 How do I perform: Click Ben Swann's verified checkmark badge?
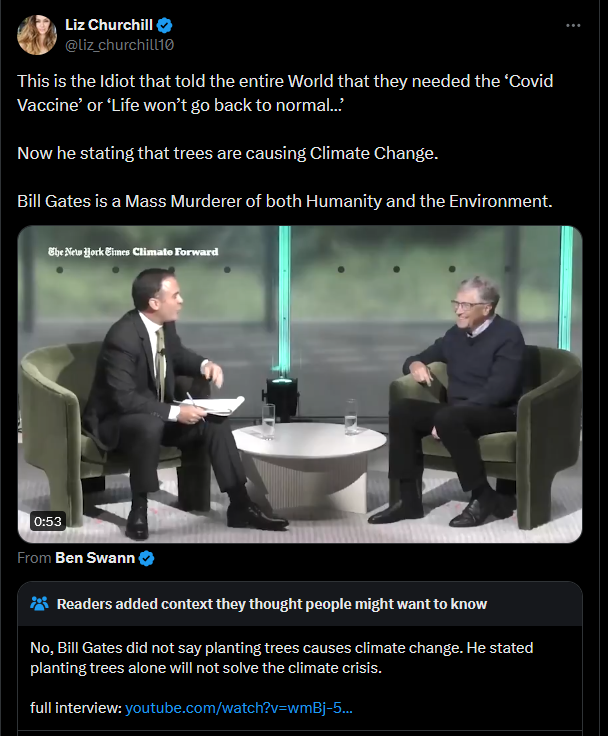pos(147,558)
